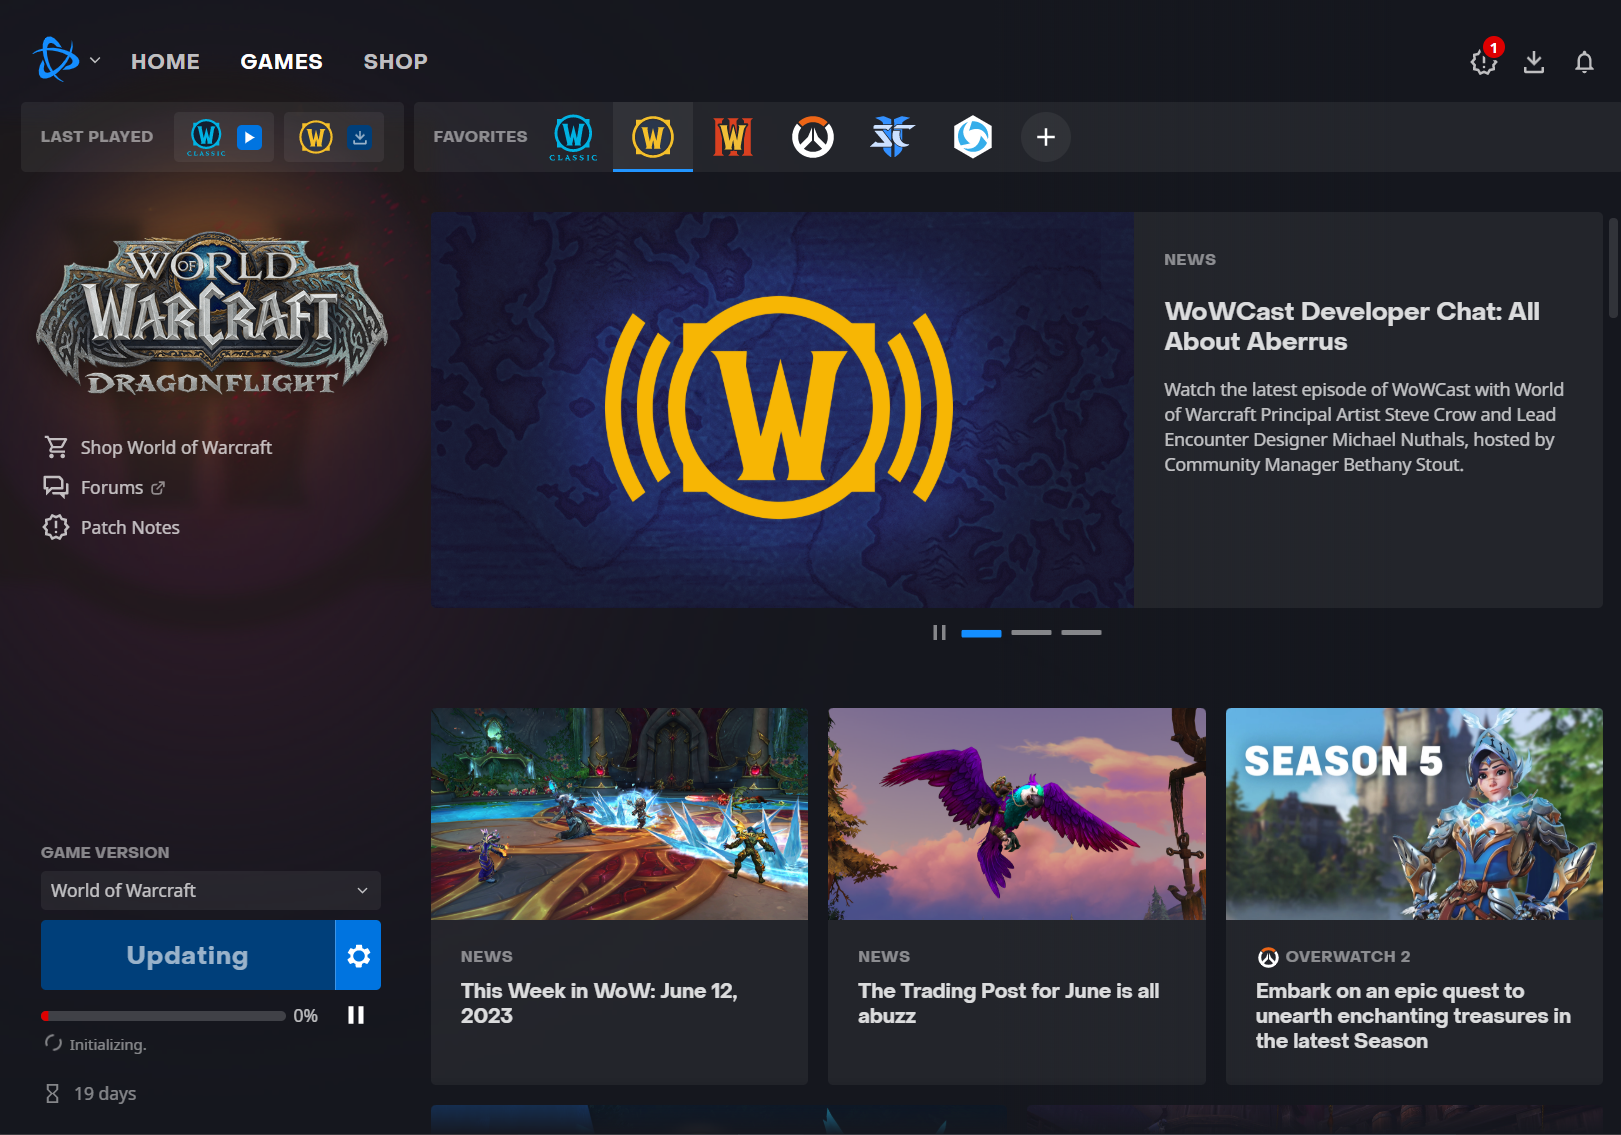Click the GAME VERSION label
Viewport: 1621px width, 1135px height.
pyautogui.click(x=105, y=852)
